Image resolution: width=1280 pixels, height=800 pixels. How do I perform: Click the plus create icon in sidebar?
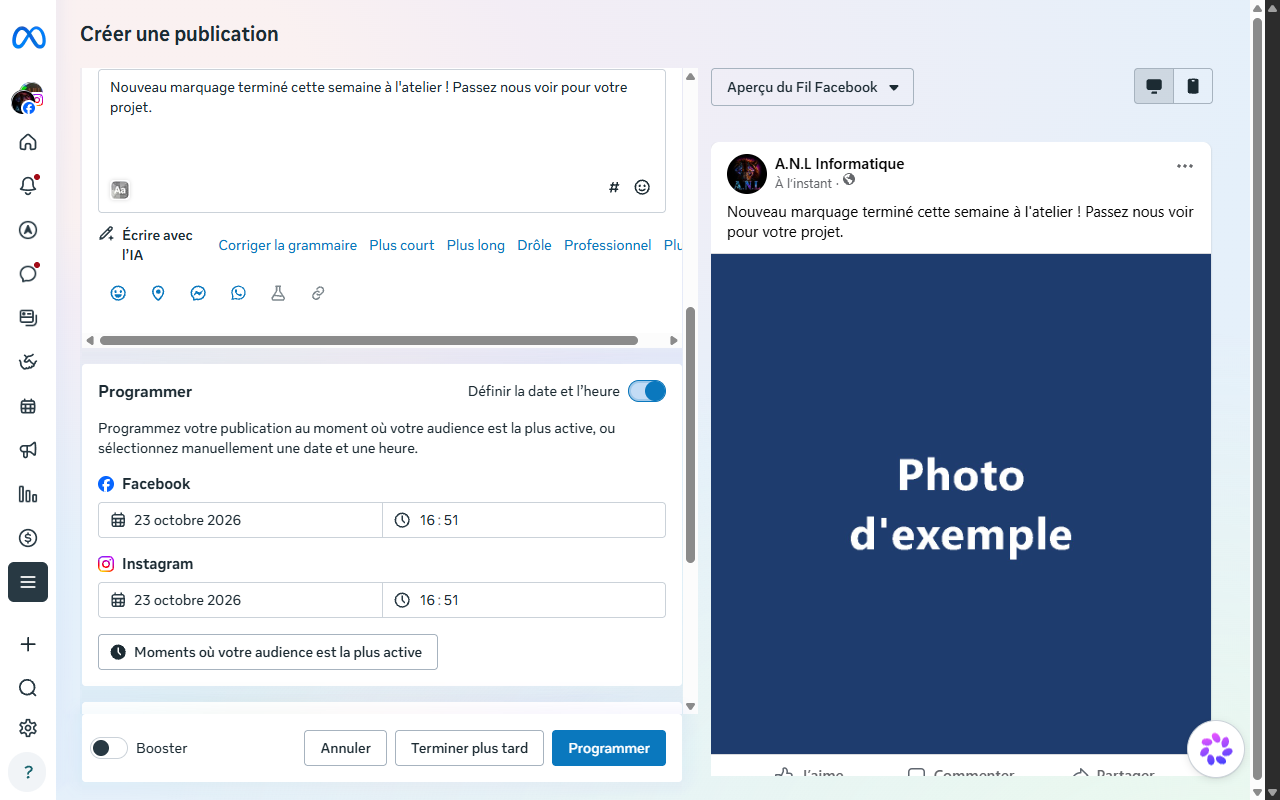[x=28, y=644]
